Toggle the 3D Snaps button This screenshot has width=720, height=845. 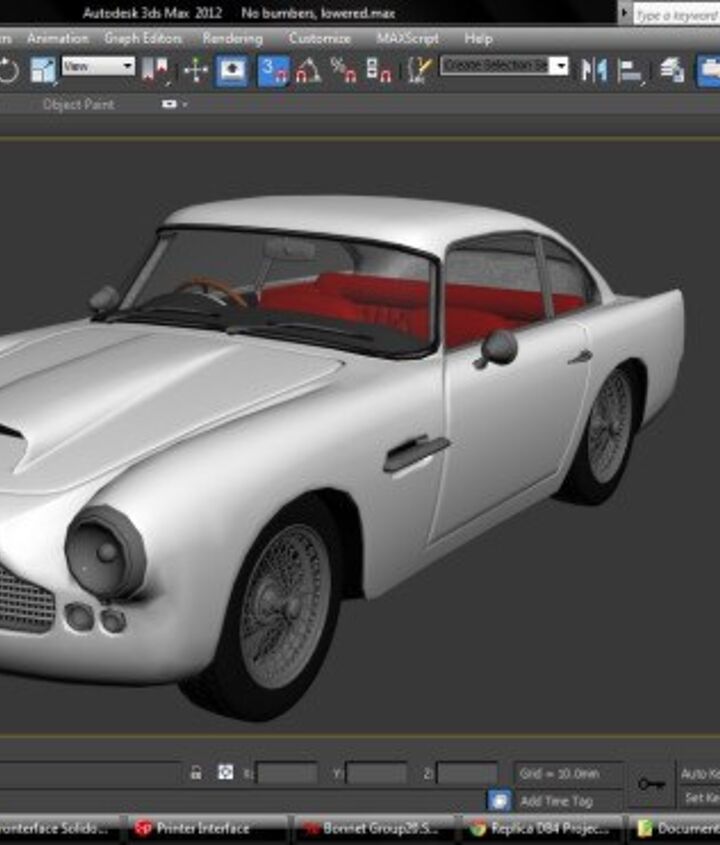273,70
